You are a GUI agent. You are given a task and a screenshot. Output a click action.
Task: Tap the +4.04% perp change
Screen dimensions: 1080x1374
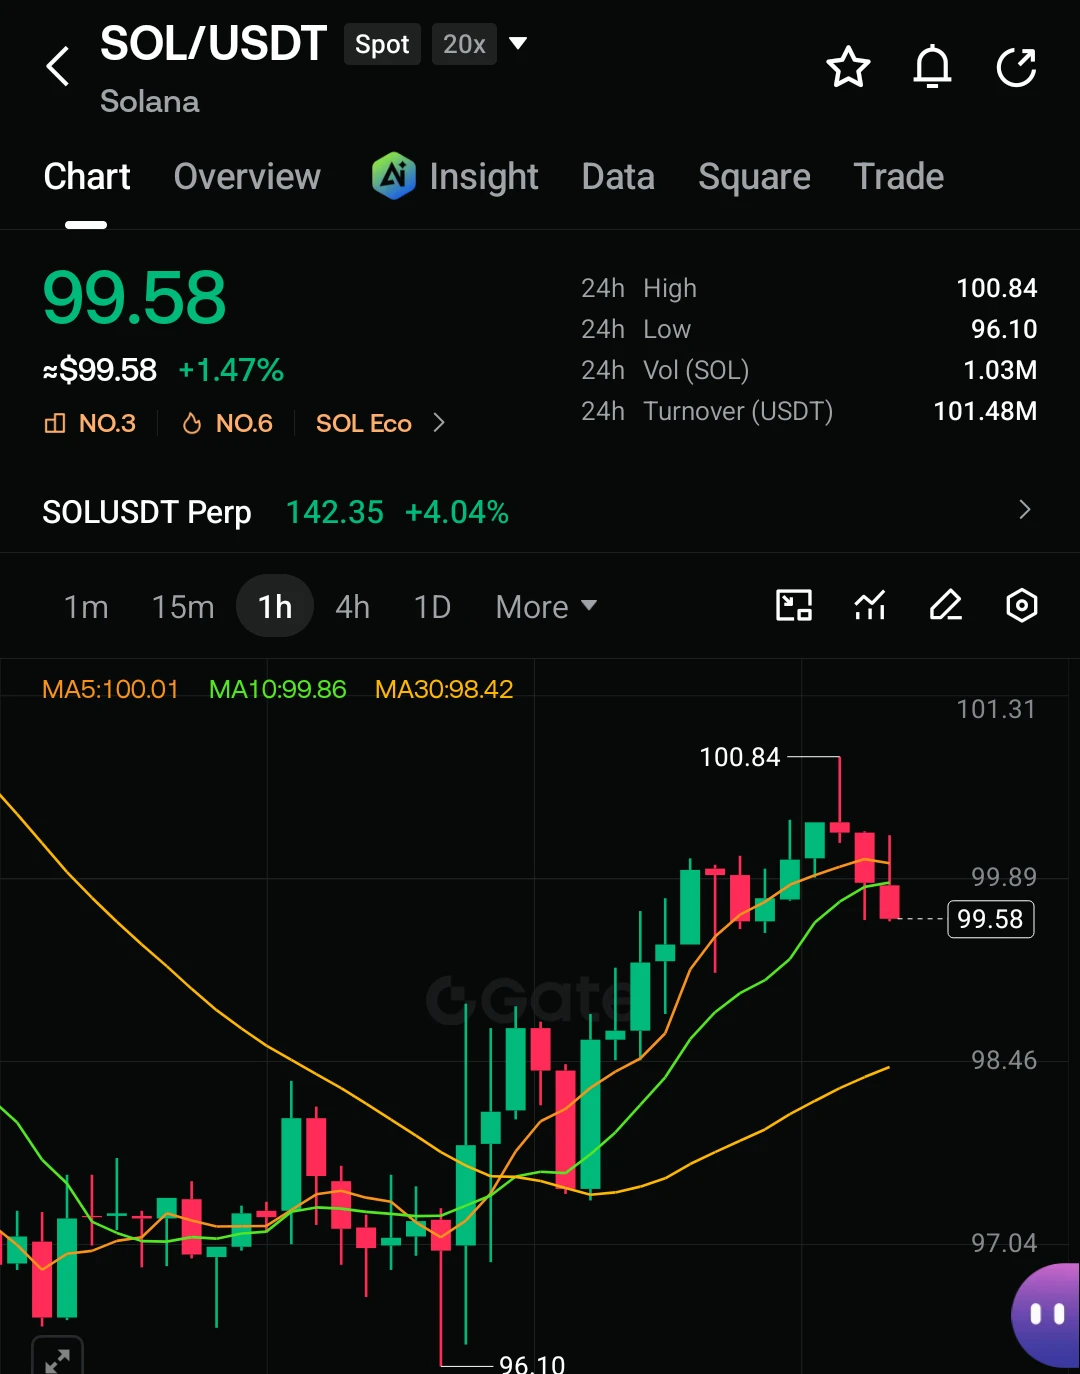(x=457, y=512)
